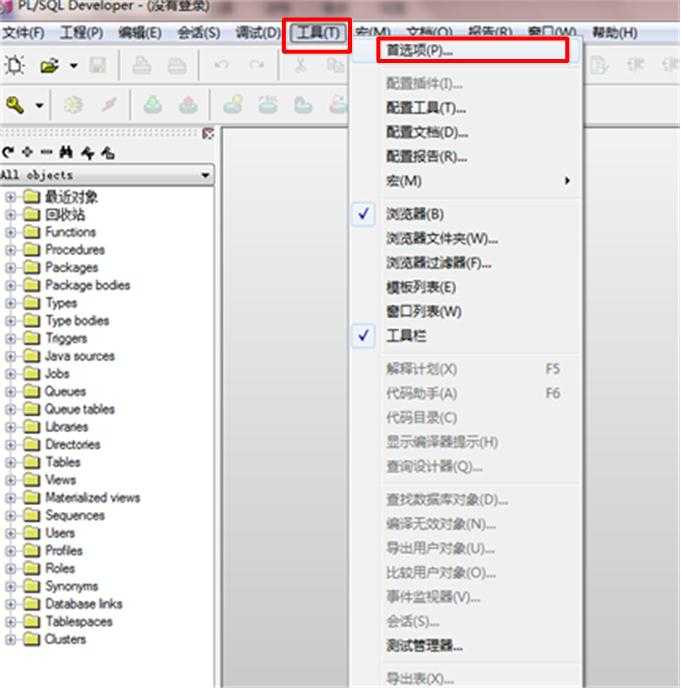Select the Package bodies tree item
The image size is (681, 689).
(87, 285)
